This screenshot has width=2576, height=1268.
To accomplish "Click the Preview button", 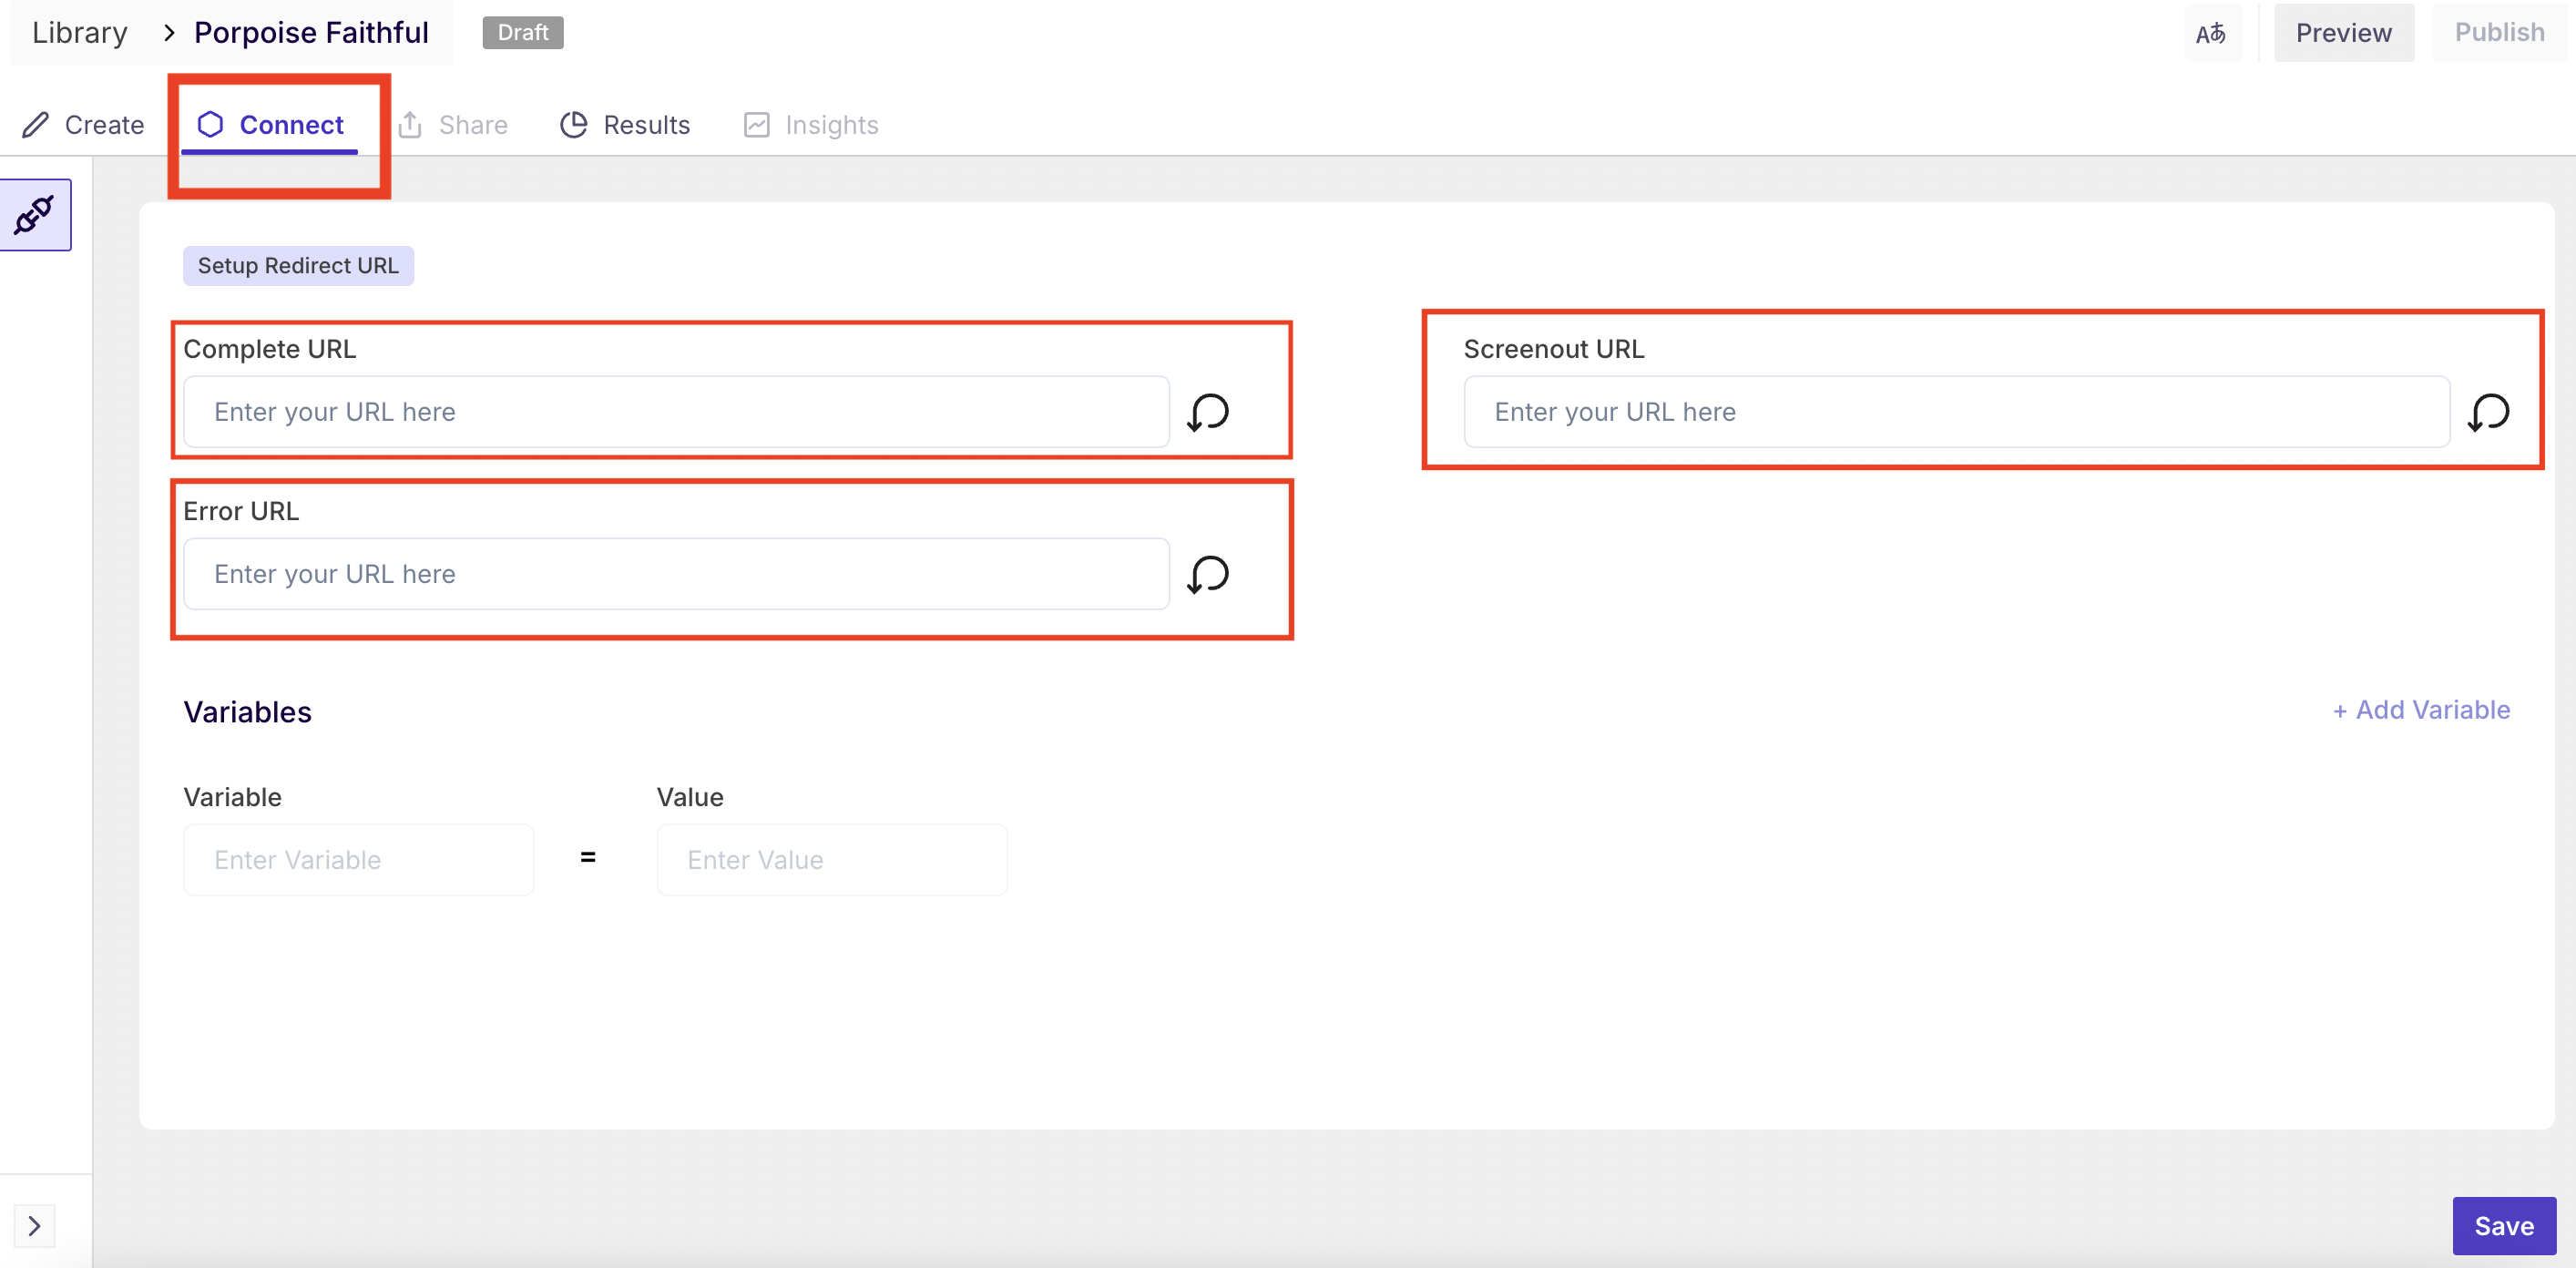I will point(2344,33).
